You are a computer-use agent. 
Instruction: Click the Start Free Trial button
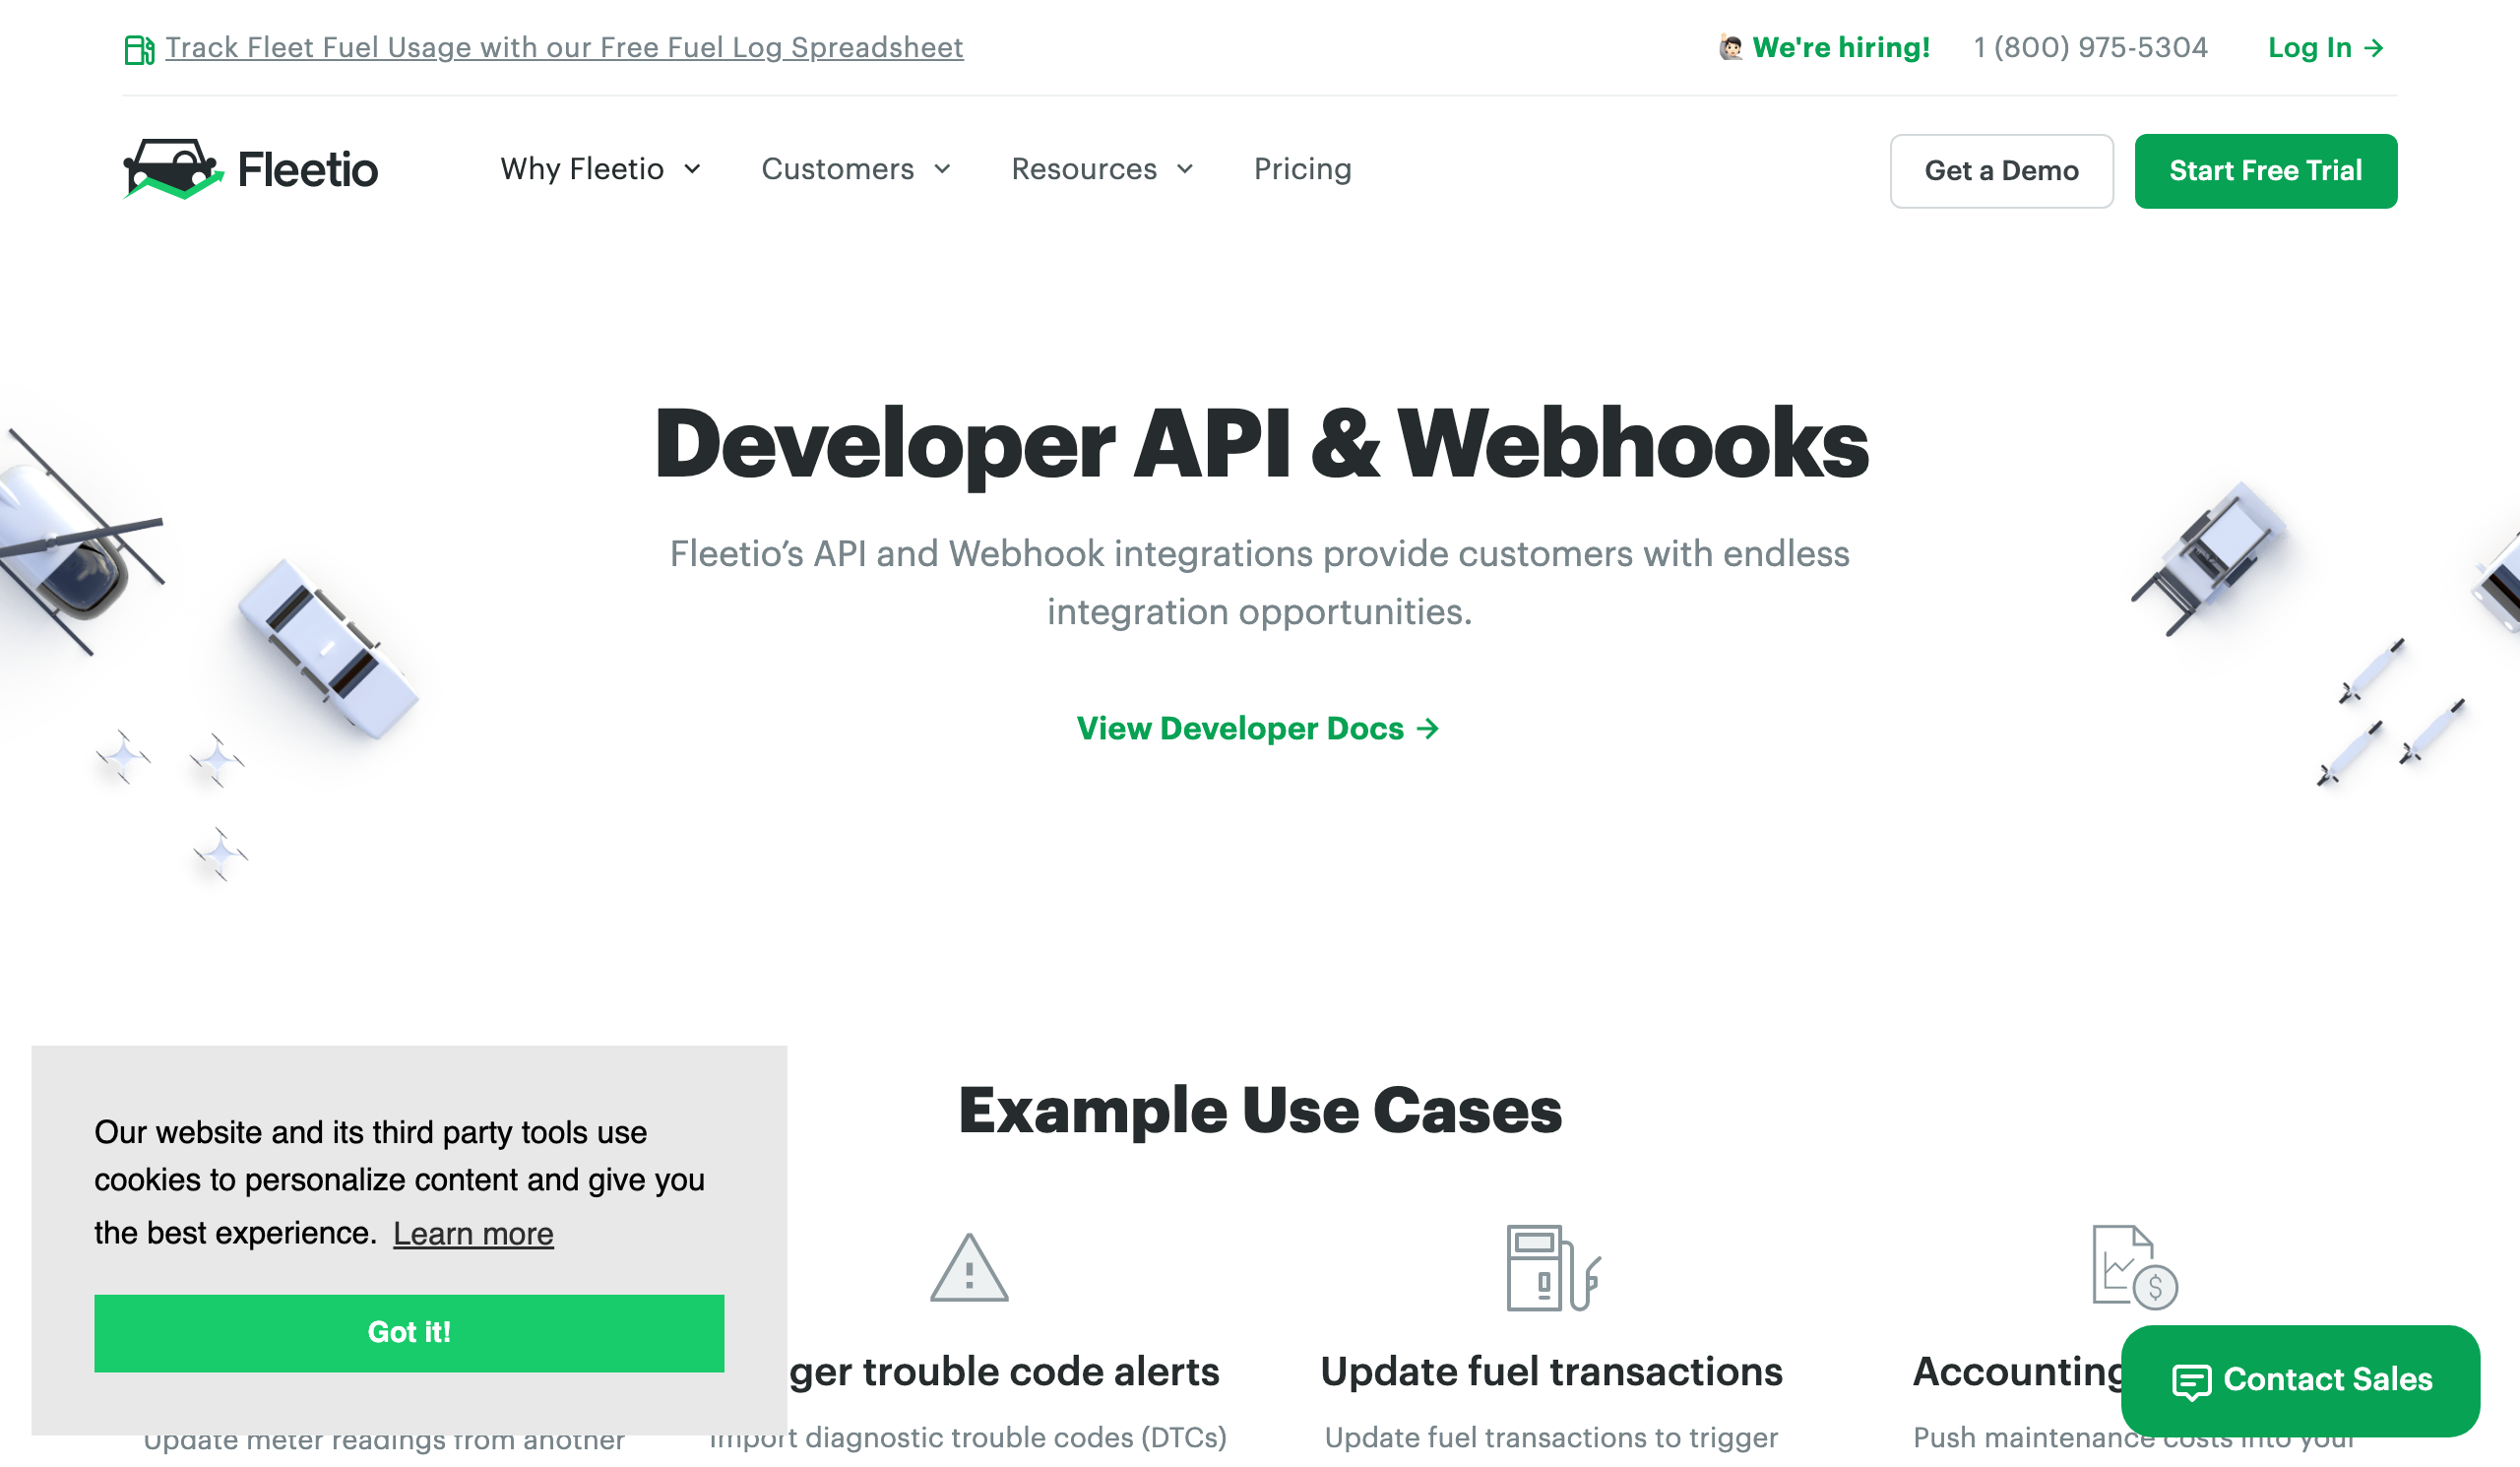point(2266,171)
